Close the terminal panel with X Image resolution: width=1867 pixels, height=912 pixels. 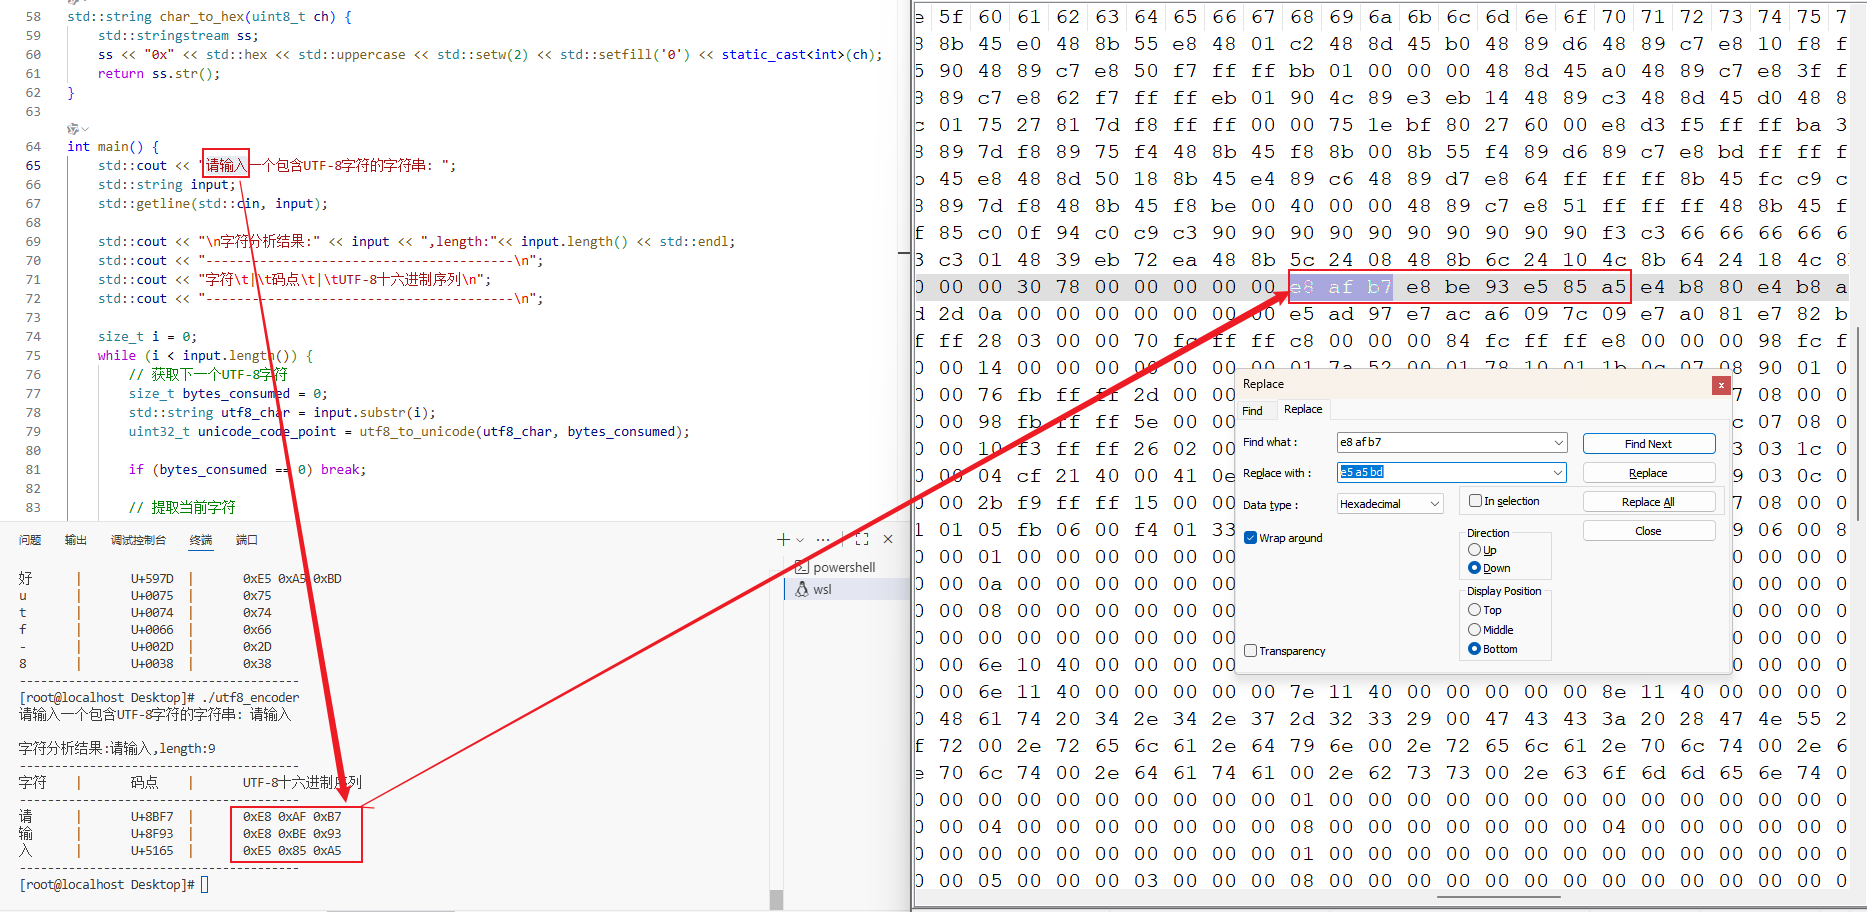coord(888,539)
